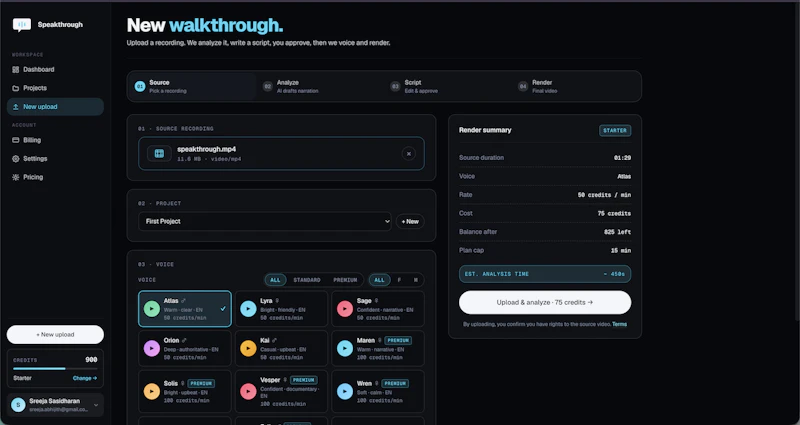Click the + New upload button at sidebar bottom
Viewport: 800px width, 425px height.
55,335
